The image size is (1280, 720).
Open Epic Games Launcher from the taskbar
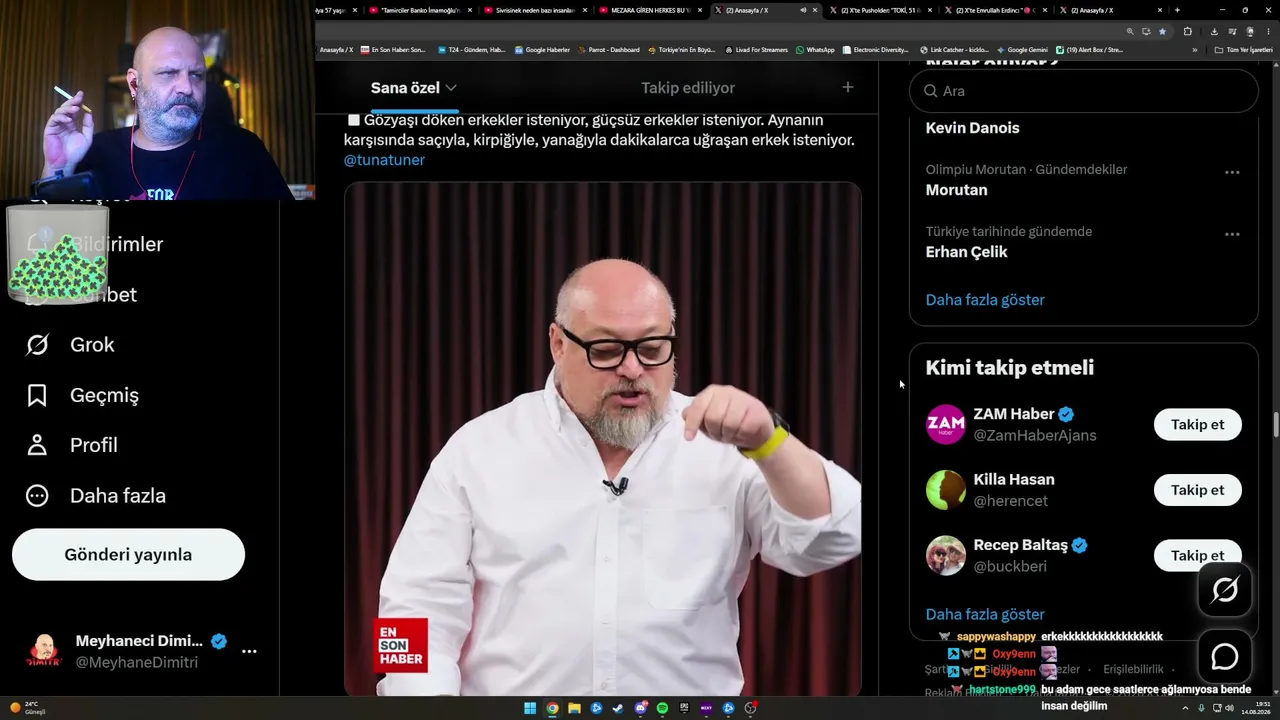click(x=684, y=708)
